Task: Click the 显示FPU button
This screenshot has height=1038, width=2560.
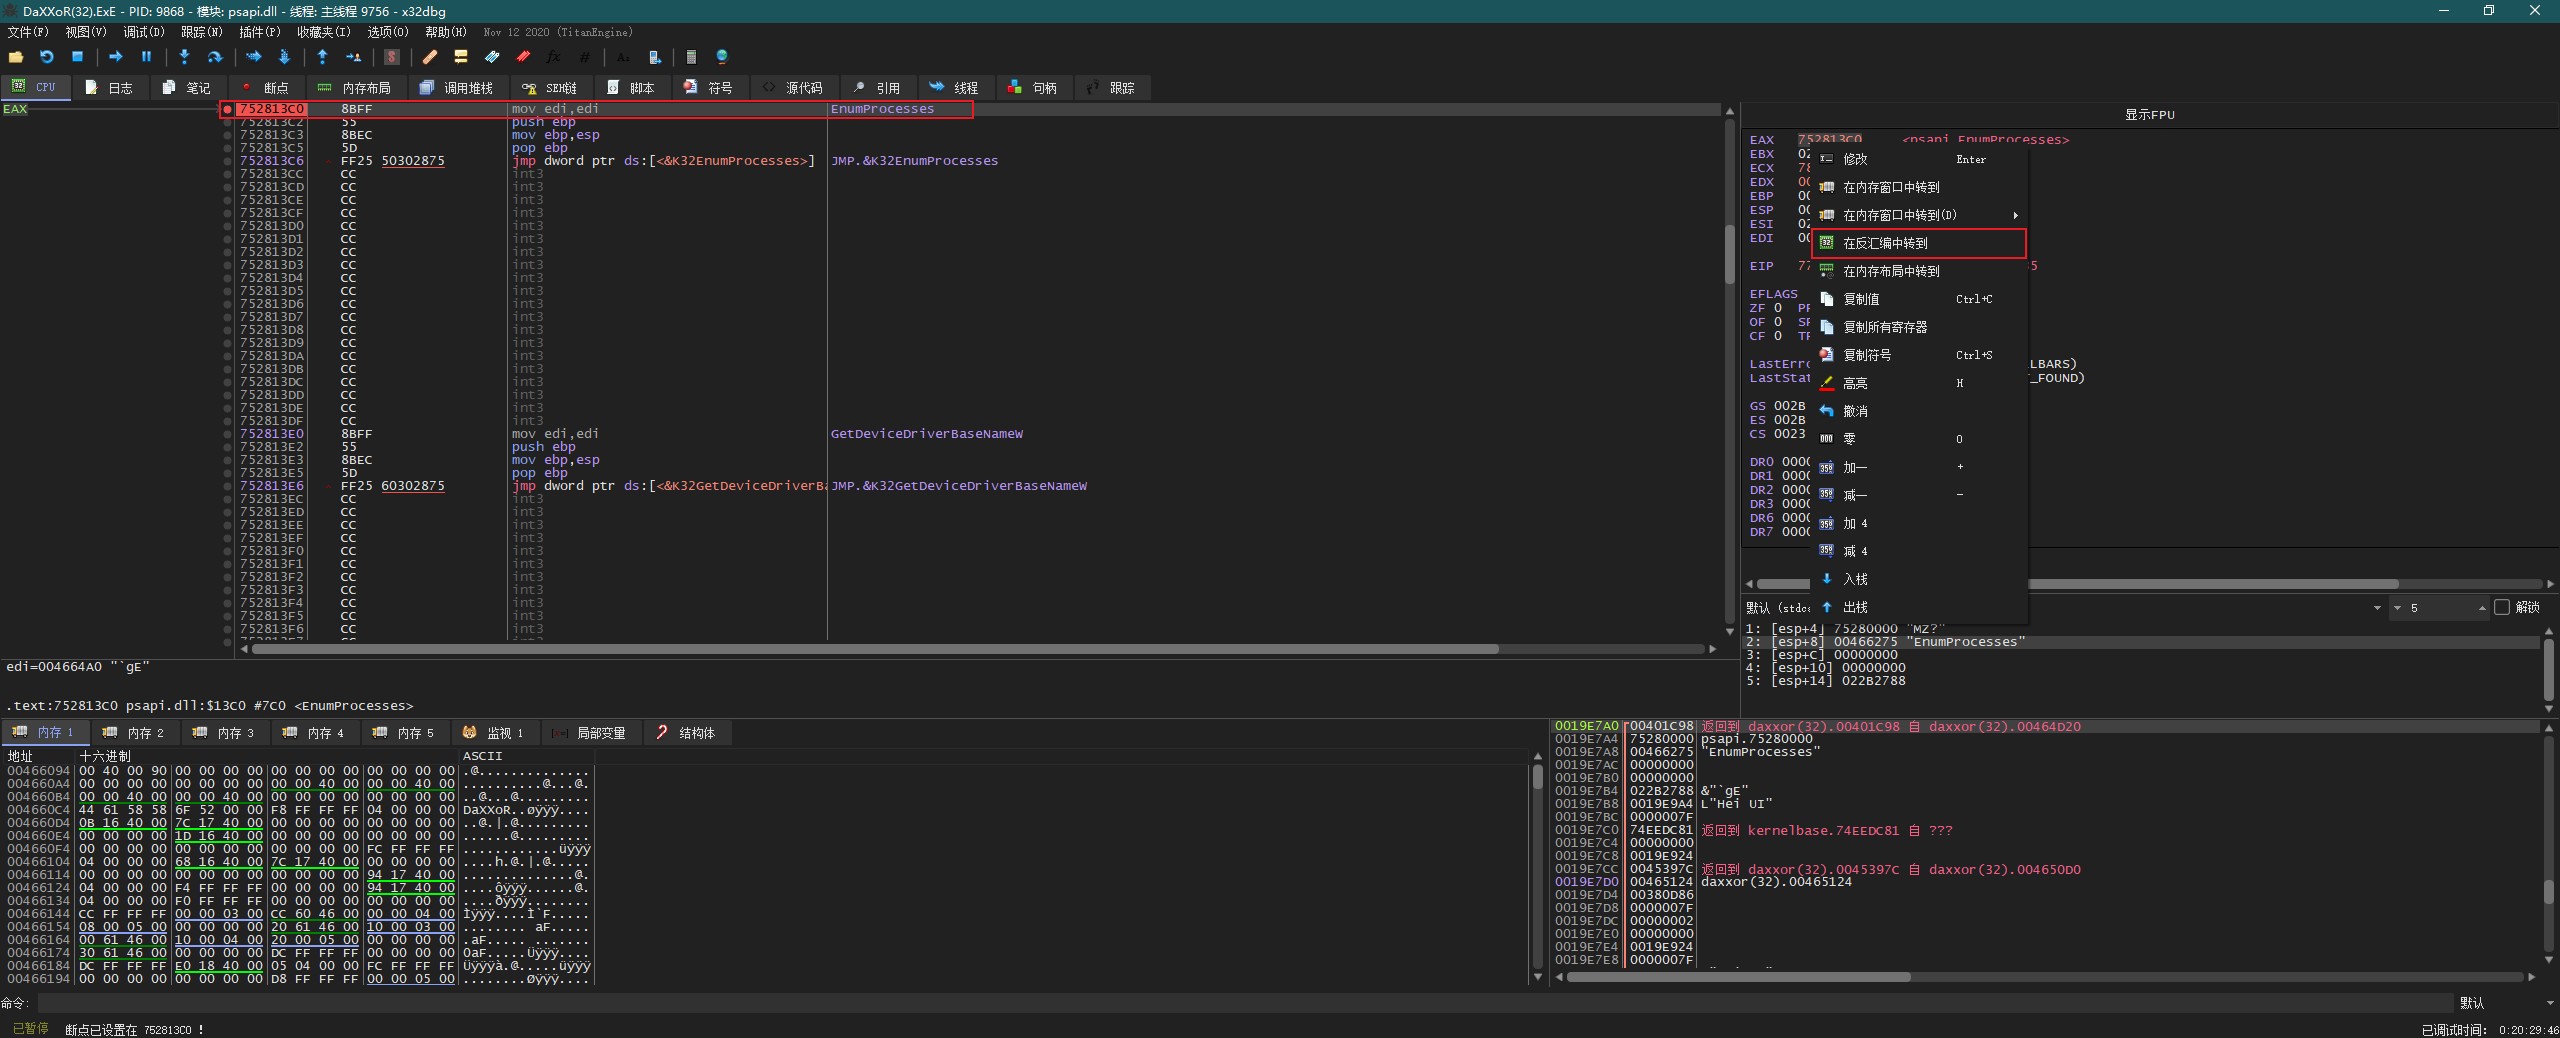Action: pyautogui.click(x=2149, y=114)
